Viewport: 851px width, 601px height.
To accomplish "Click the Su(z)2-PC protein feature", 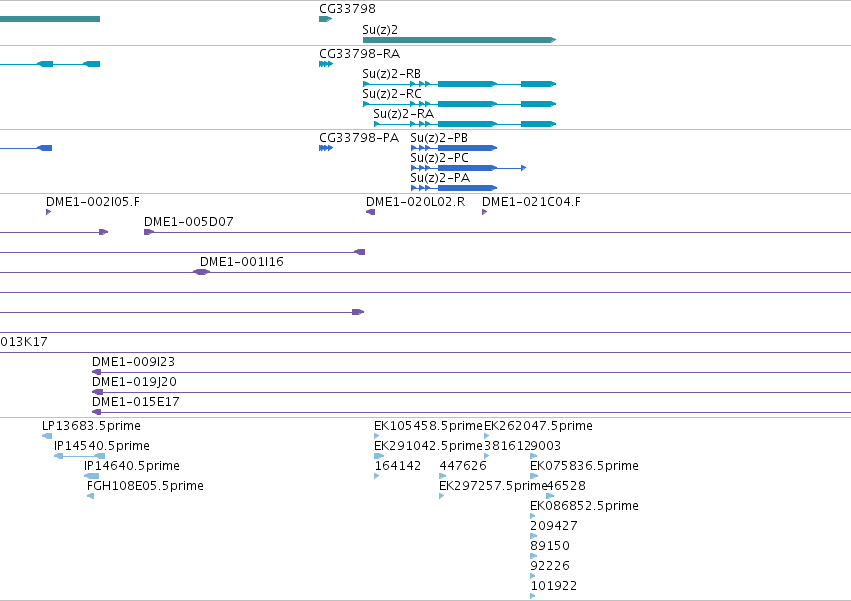I will click(468, 168).
